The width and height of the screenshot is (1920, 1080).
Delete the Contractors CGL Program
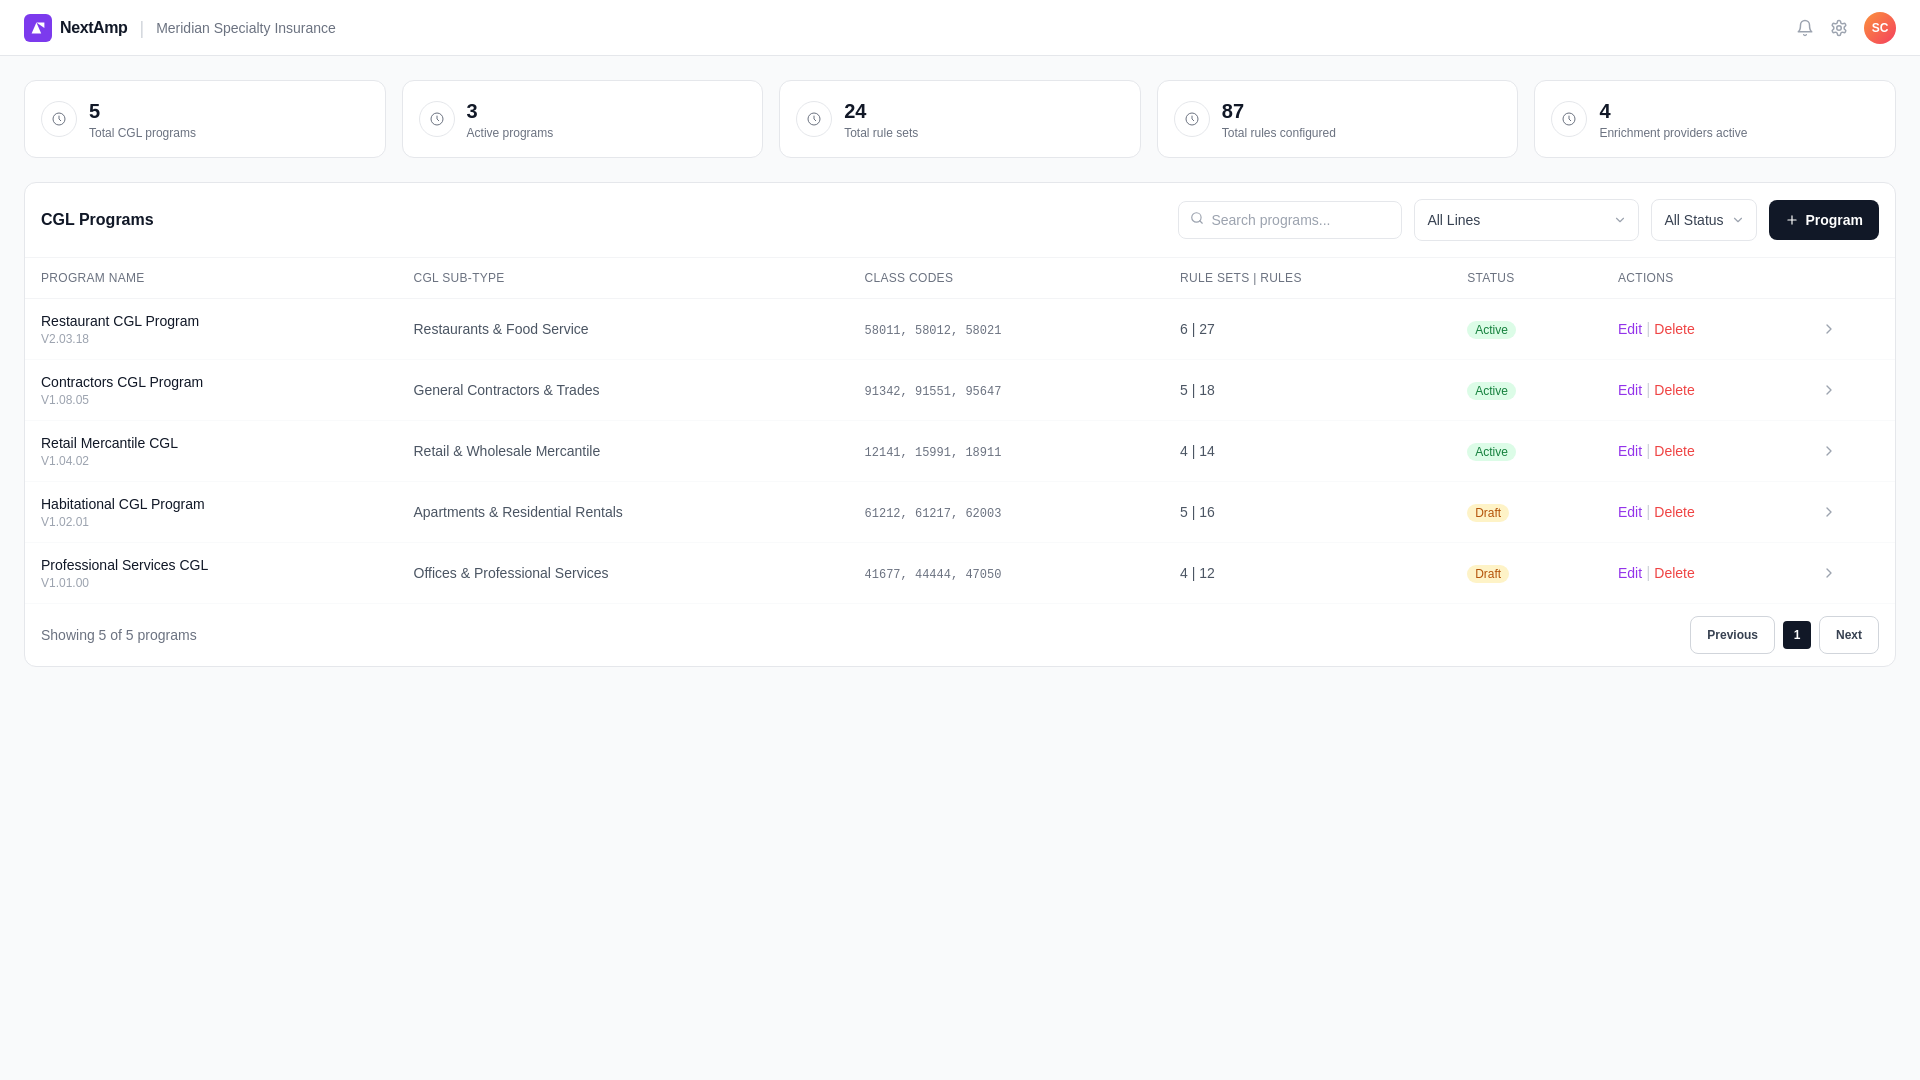point(1674,390)
